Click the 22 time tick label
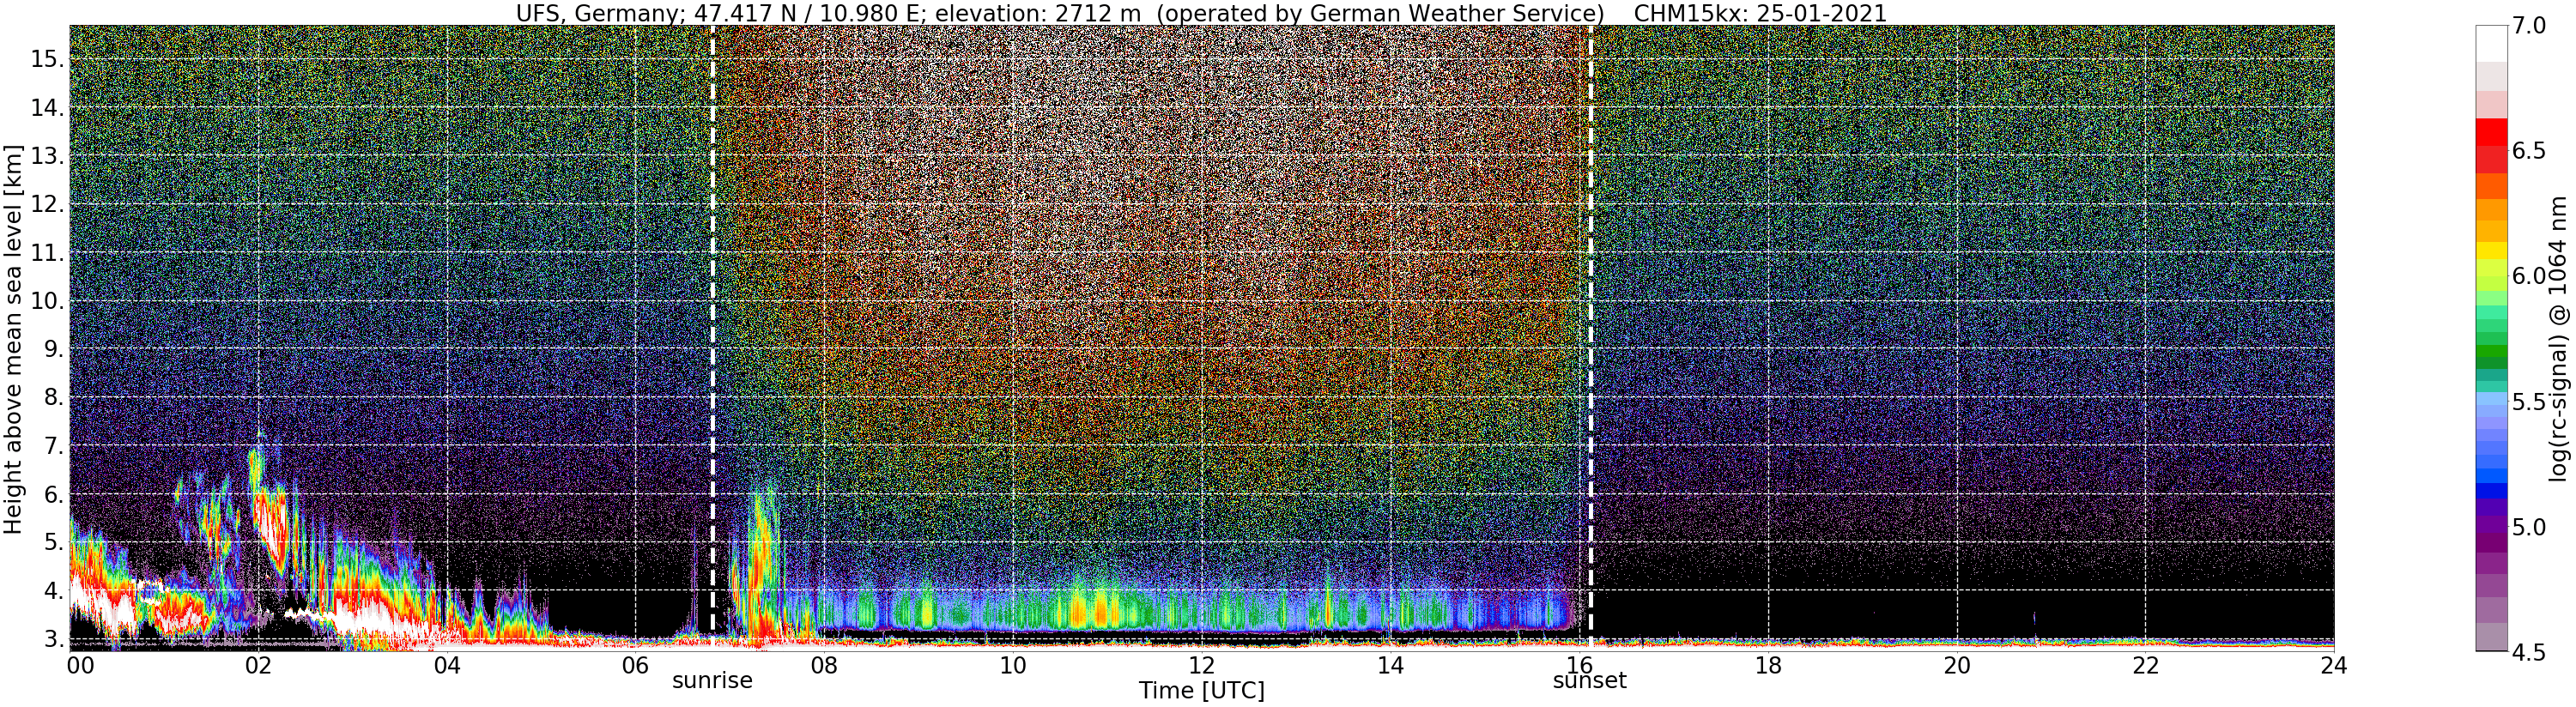2576x707 pixels. (x=2146, y=666)
